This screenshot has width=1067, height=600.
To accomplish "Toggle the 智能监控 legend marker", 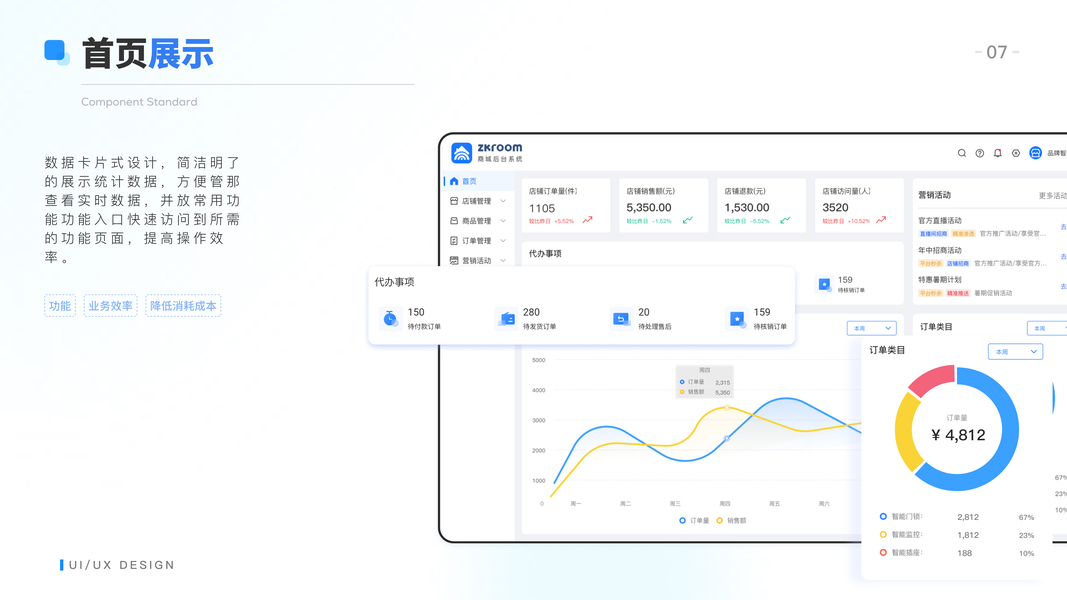I will coord(883,535).
